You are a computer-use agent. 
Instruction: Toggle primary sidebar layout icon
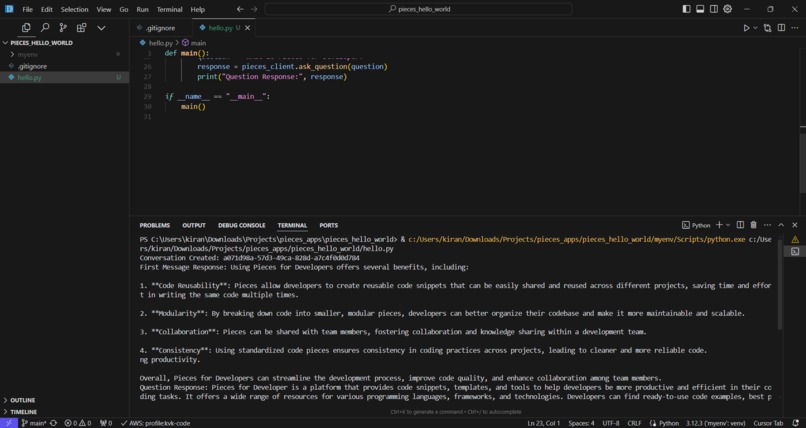click(686, 9)
